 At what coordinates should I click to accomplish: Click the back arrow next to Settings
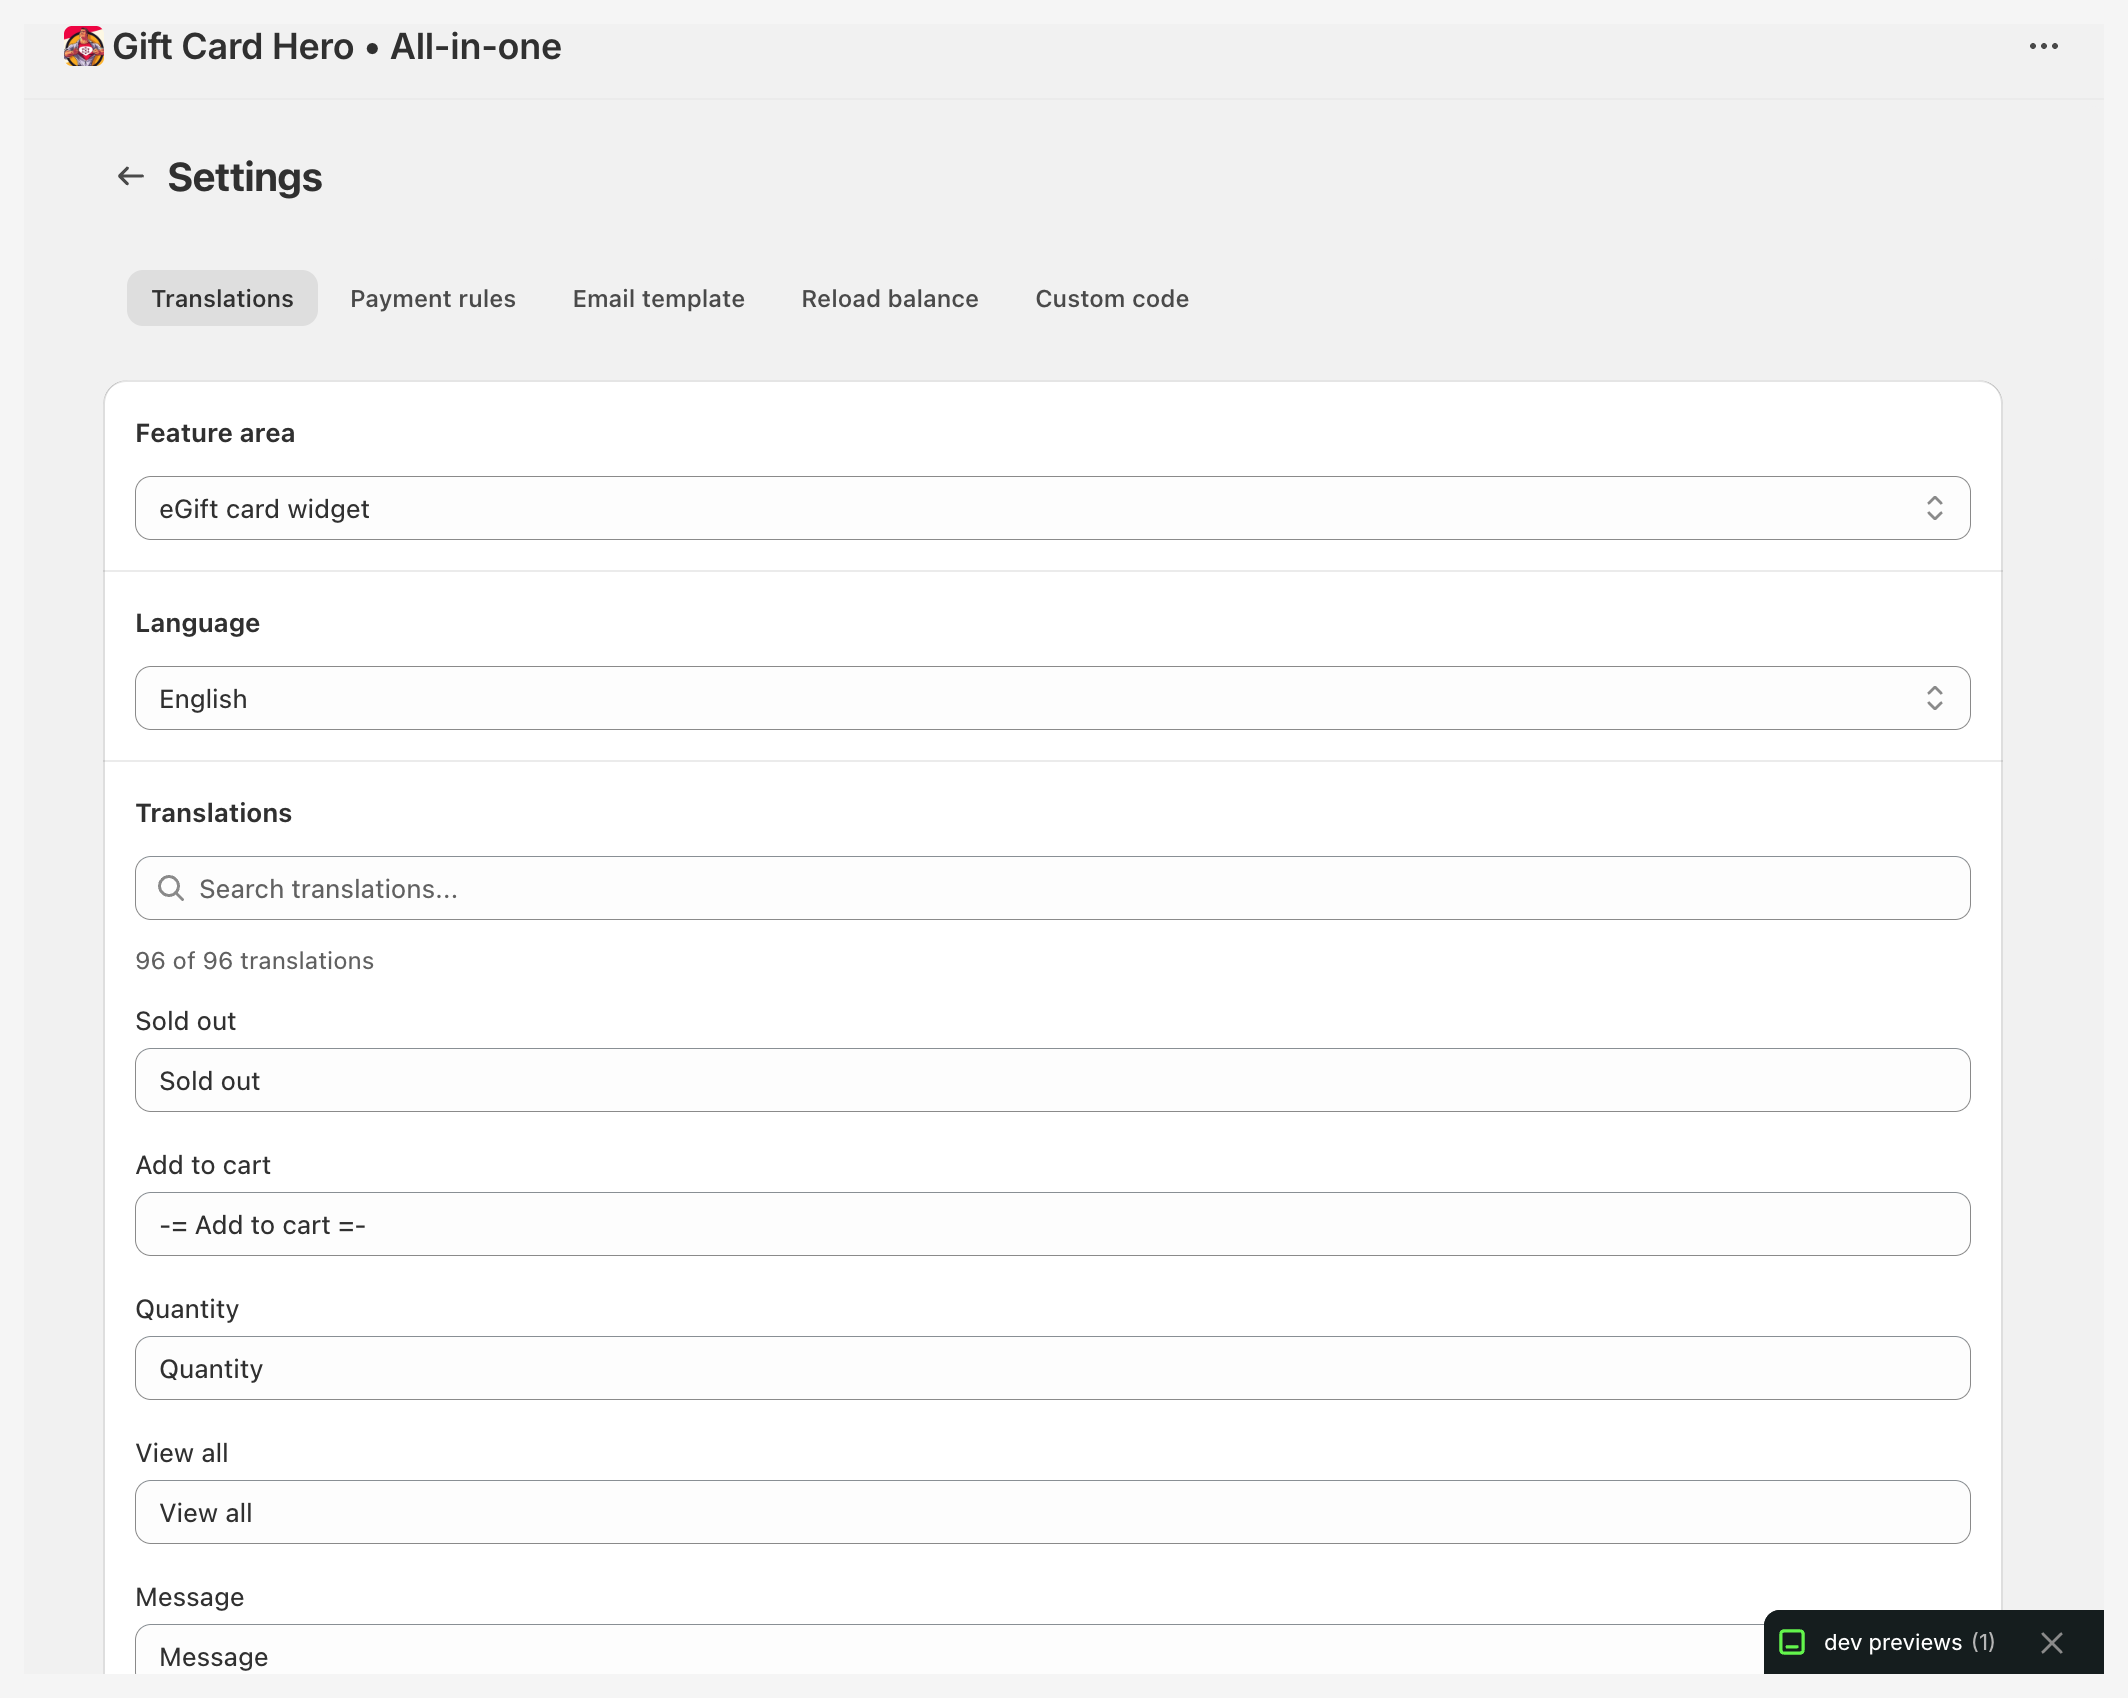[x=131, y=176]
